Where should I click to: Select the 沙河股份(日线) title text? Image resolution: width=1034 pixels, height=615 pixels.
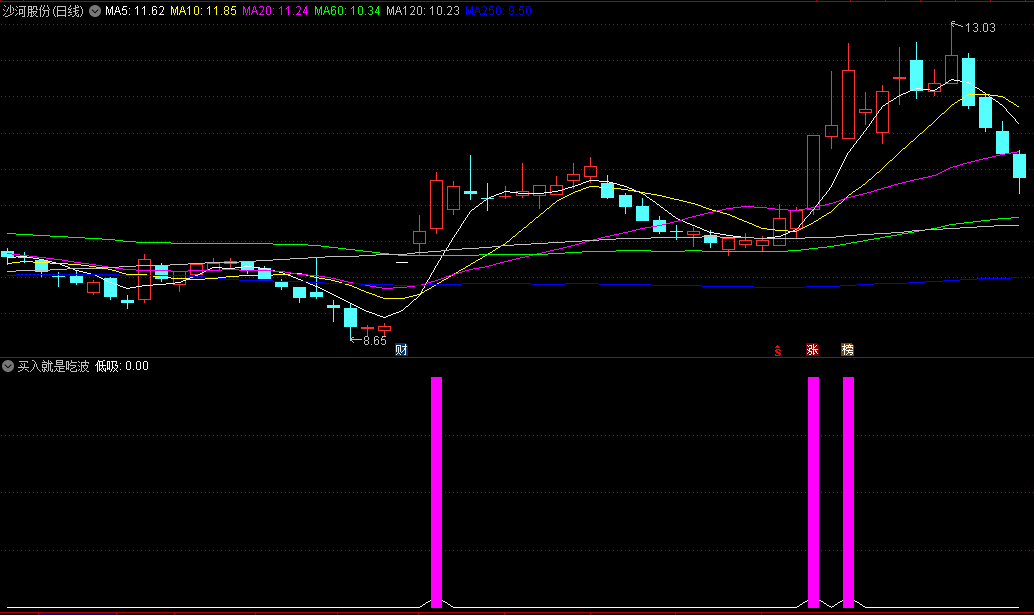click(x=43, y=11)
